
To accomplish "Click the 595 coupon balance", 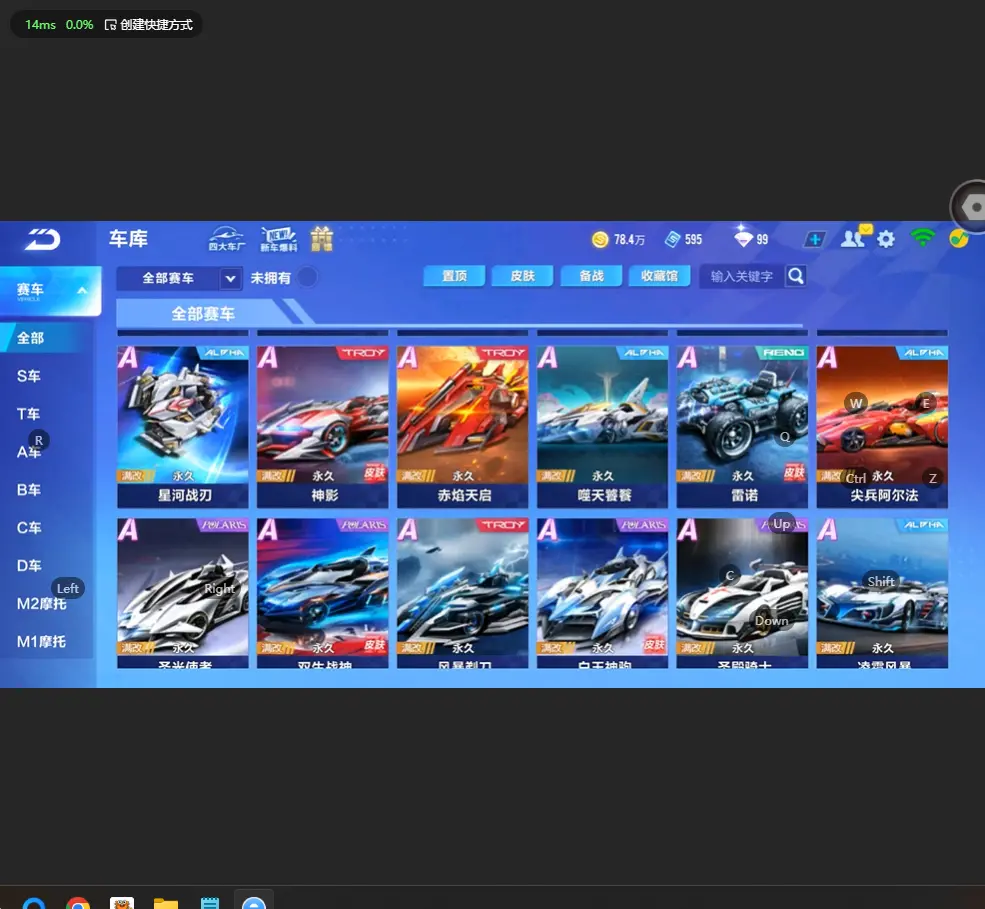I will point(694,240).
